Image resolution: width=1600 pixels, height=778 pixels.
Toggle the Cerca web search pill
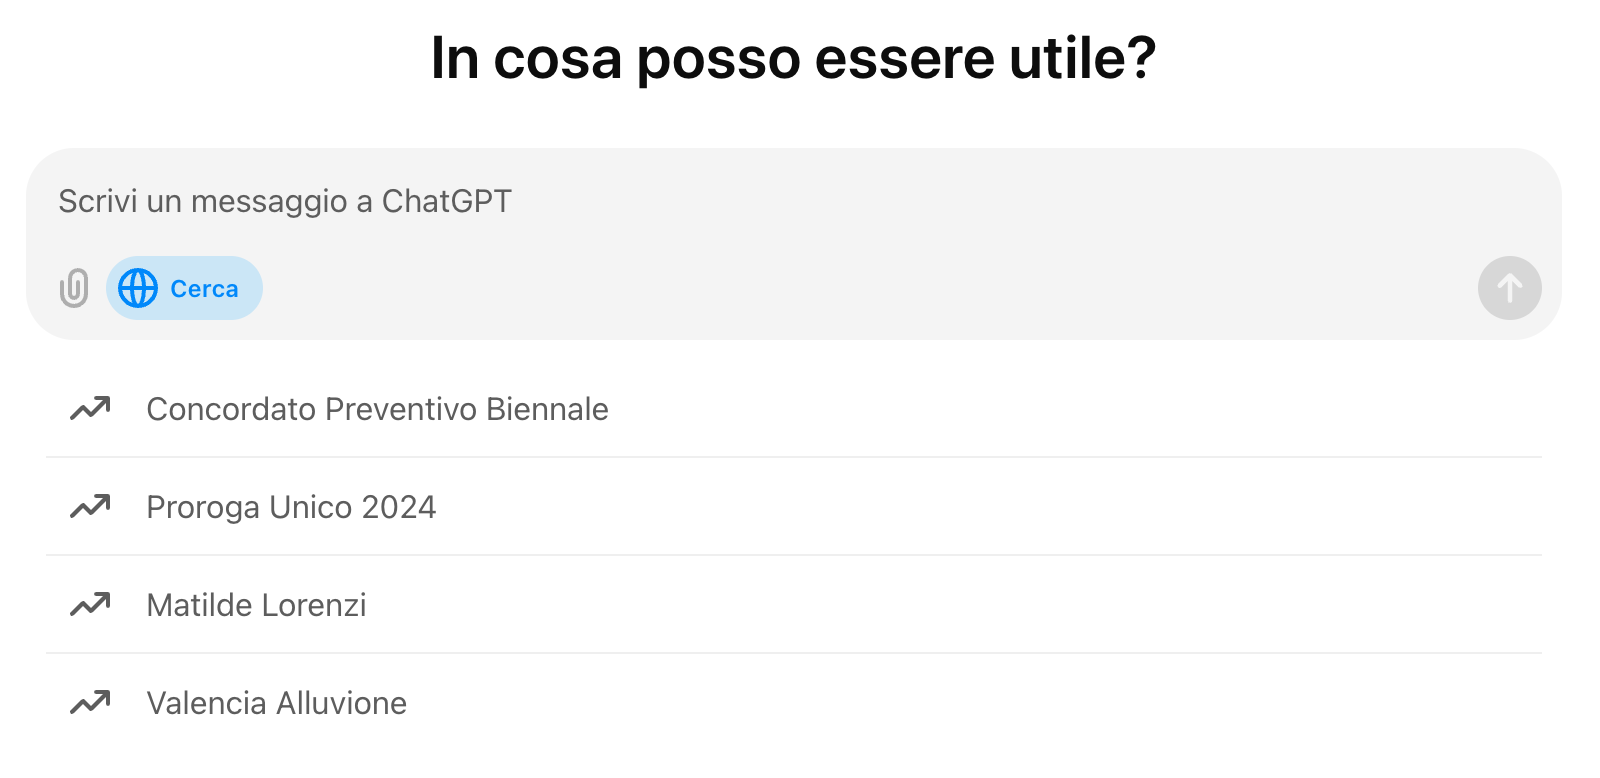pos(184,288)
